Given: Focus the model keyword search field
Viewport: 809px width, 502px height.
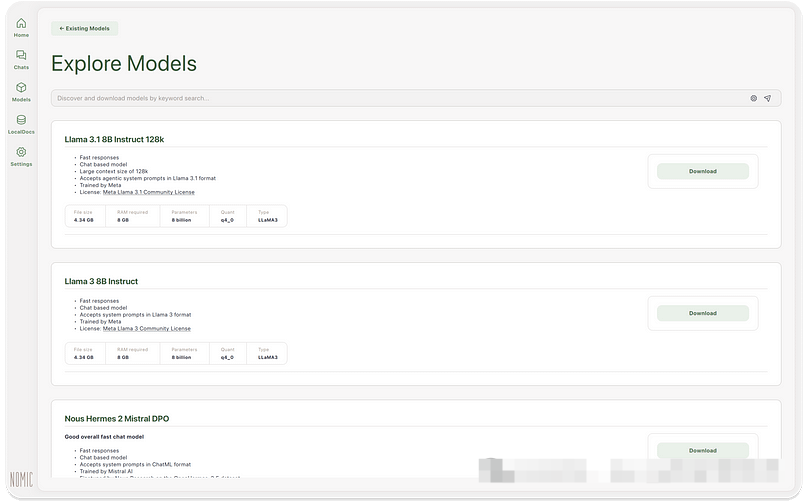Looking at the screenshot, I should [x=416, y=98].
